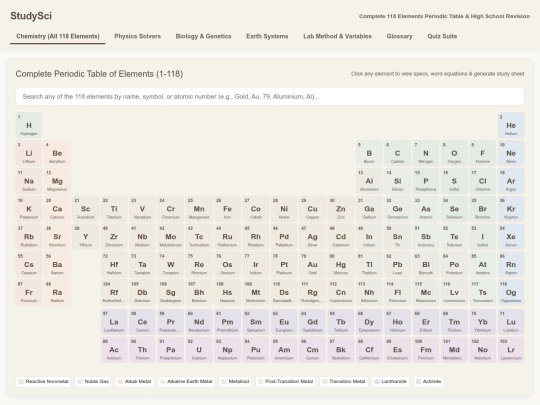The width and height of the screenshot is (540, 405).
Task: Click the 'Complete Periodic Table of Elements (1-118)' heading
Action: [x=99, y=74]
